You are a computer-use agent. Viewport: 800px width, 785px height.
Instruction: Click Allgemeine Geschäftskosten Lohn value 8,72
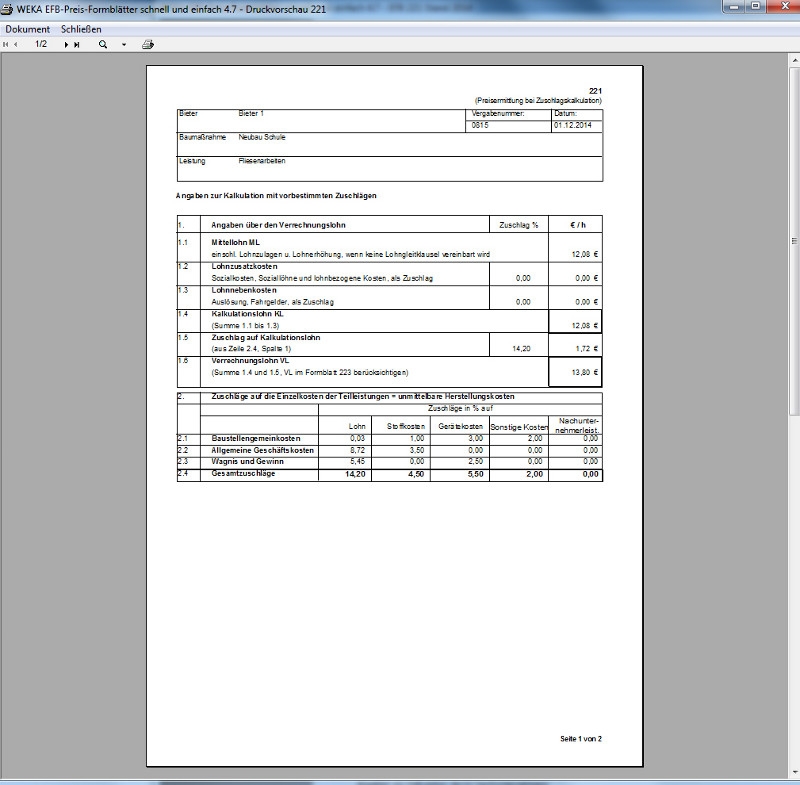click(357, 450)
